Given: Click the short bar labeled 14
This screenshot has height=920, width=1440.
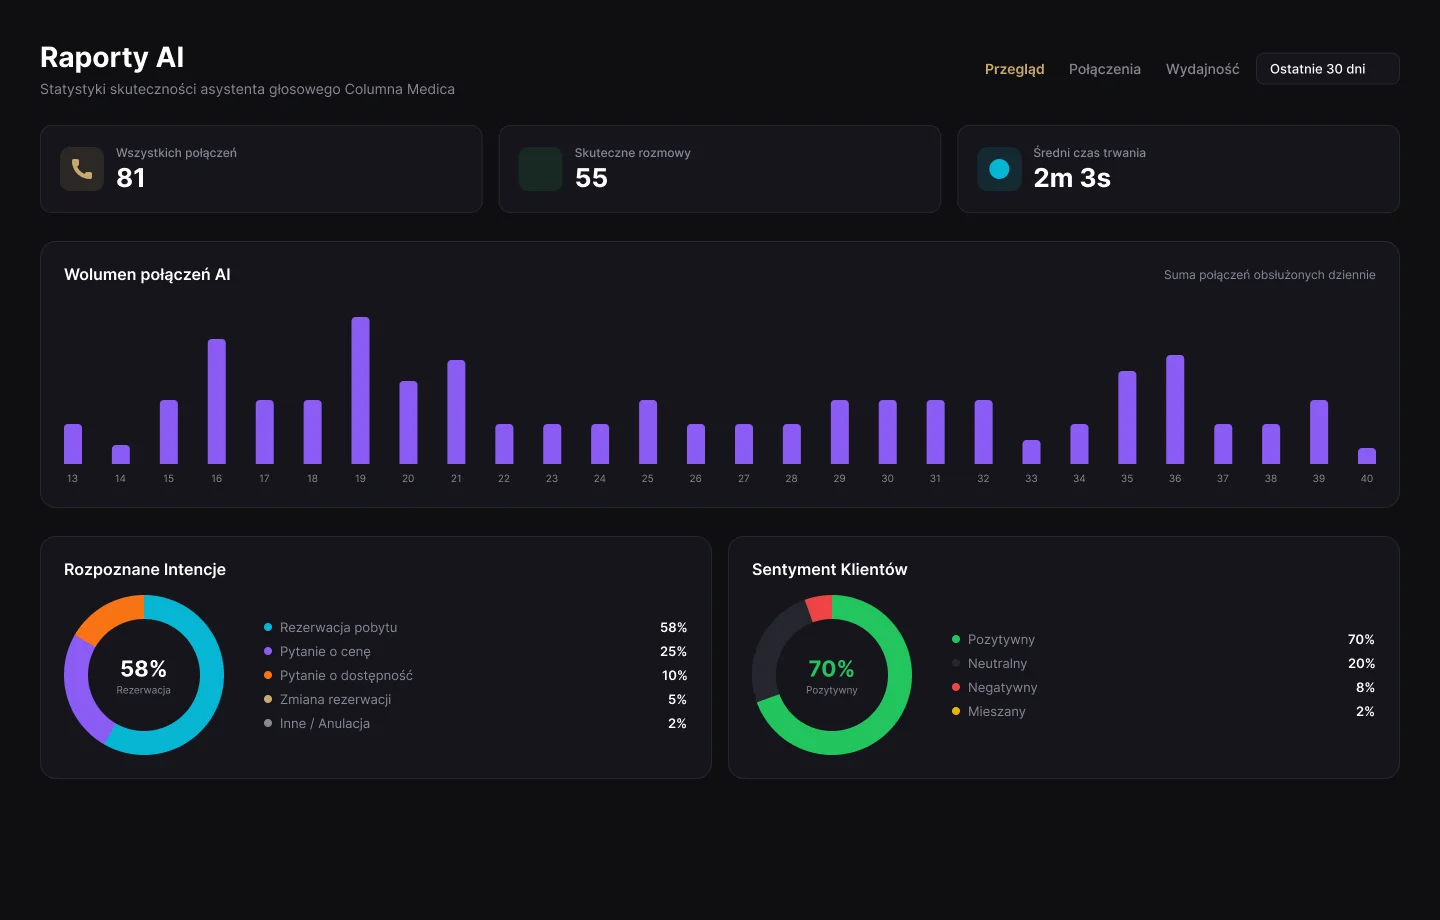Looking at the screenshot, I should (120, 454).
